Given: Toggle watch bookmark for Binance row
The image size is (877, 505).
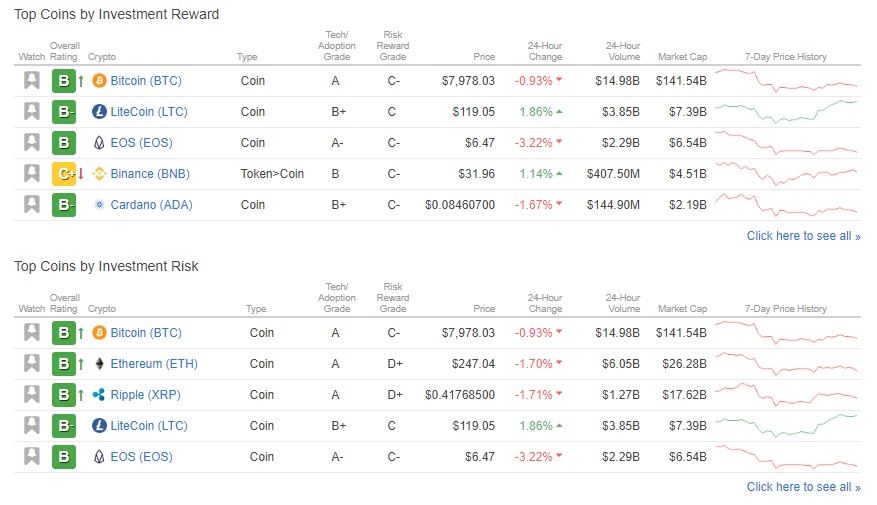Looking at the screenshot, I should click(32, 173).
